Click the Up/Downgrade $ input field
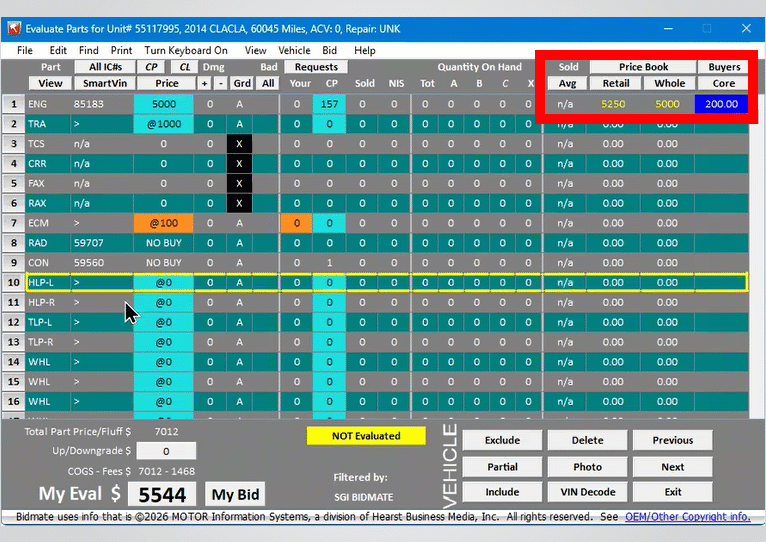The width and height of the screenshot is (766, 542). click(166, 451)
